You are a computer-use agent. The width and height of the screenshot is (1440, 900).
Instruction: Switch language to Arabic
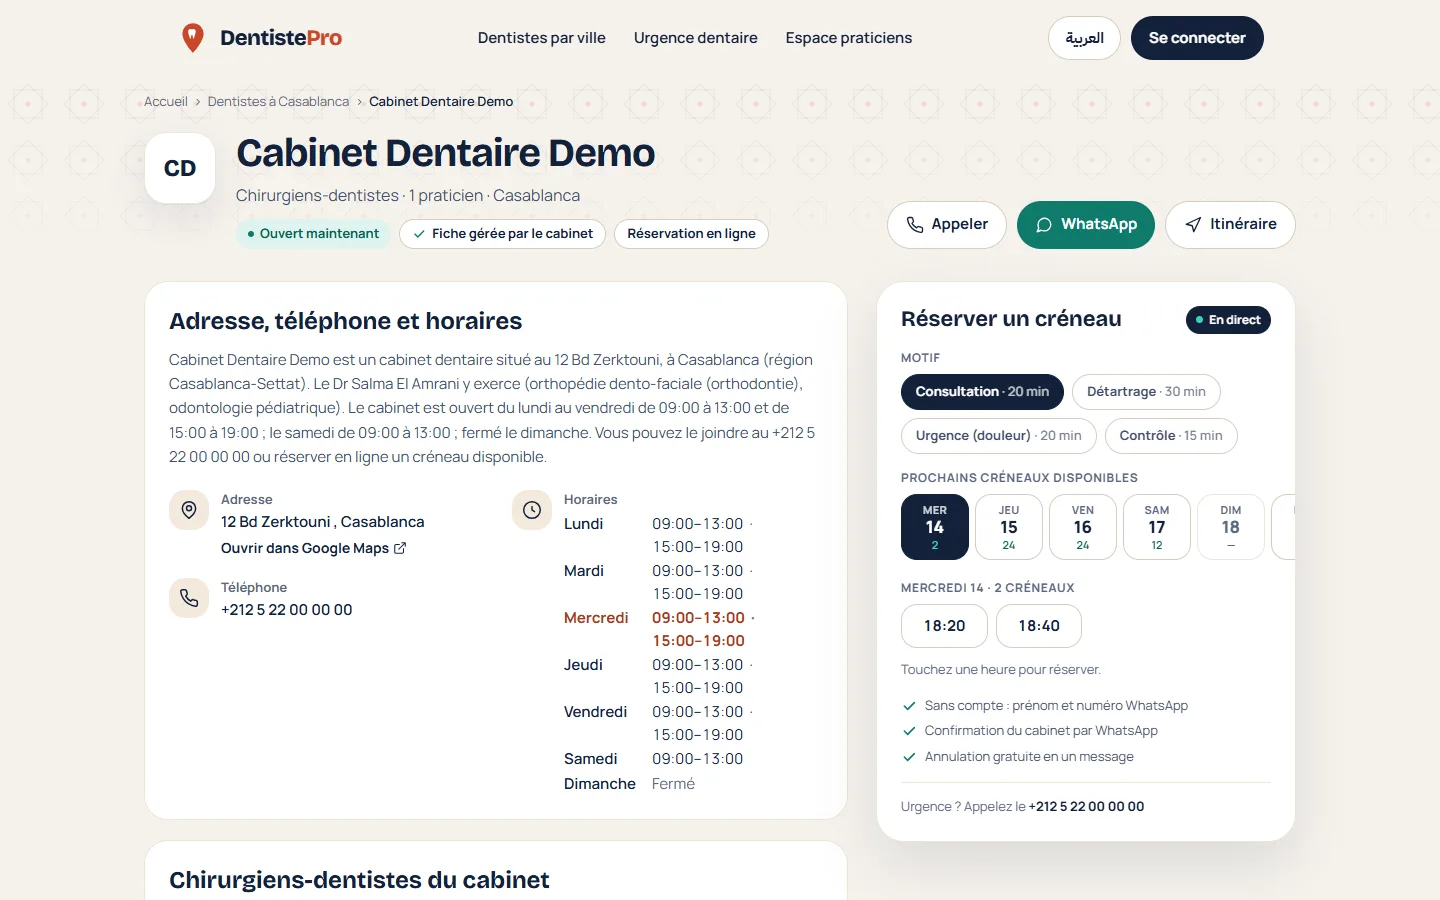pos(1084,38)
